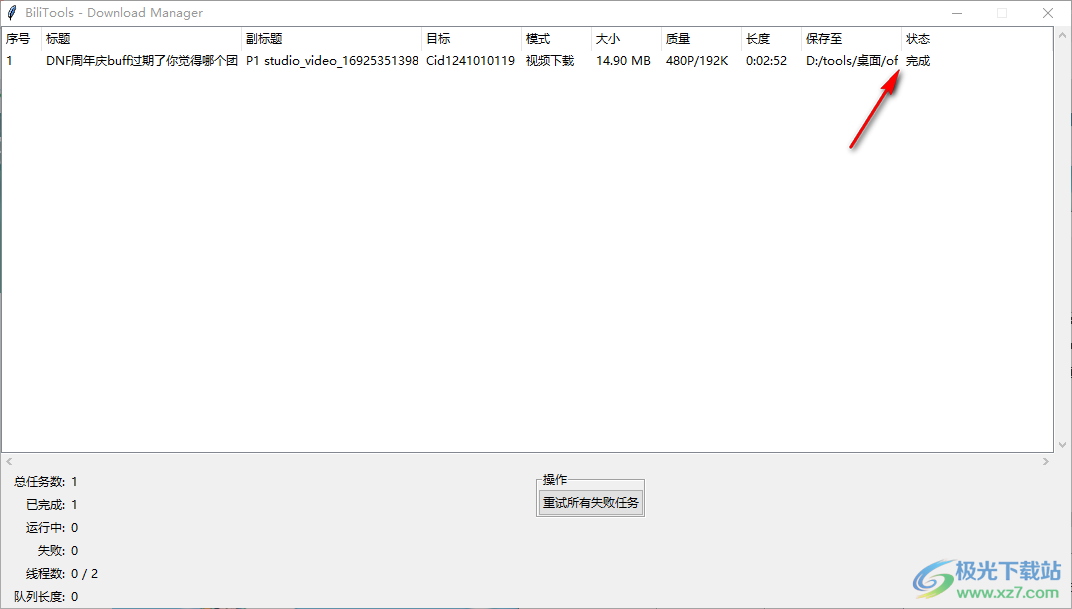Sort tasks by the 序号 column header
The image size is (1072, 609).
point(18,38)
